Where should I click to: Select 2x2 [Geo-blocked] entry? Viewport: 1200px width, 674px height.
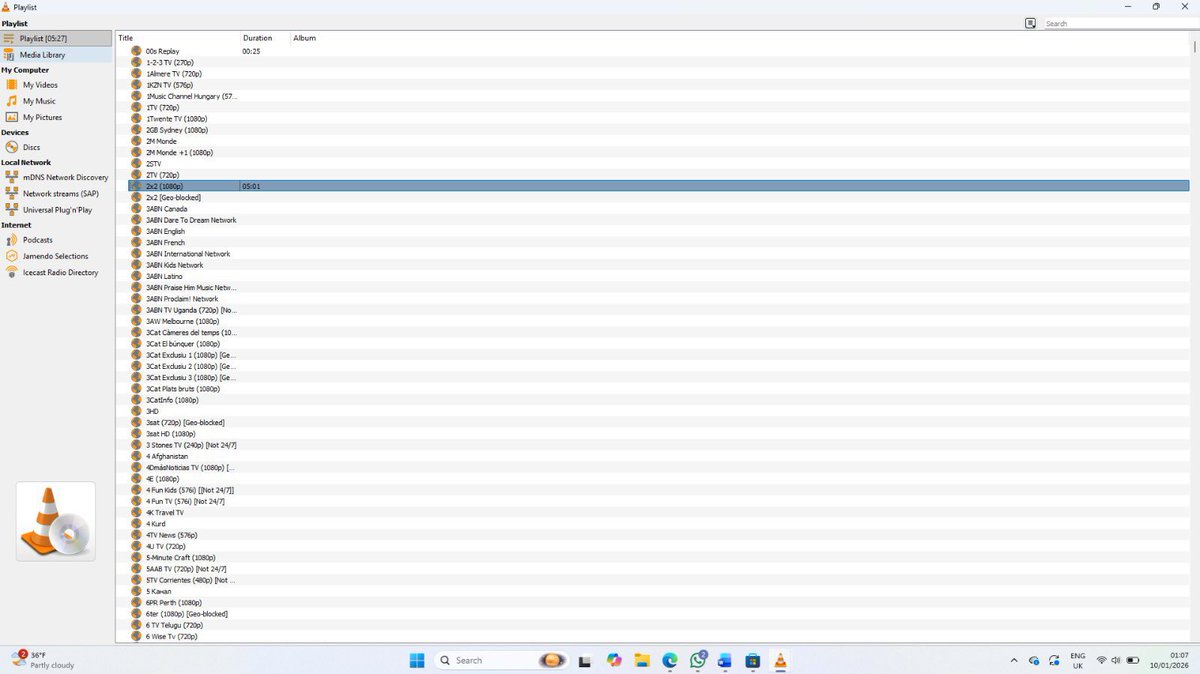174,197
